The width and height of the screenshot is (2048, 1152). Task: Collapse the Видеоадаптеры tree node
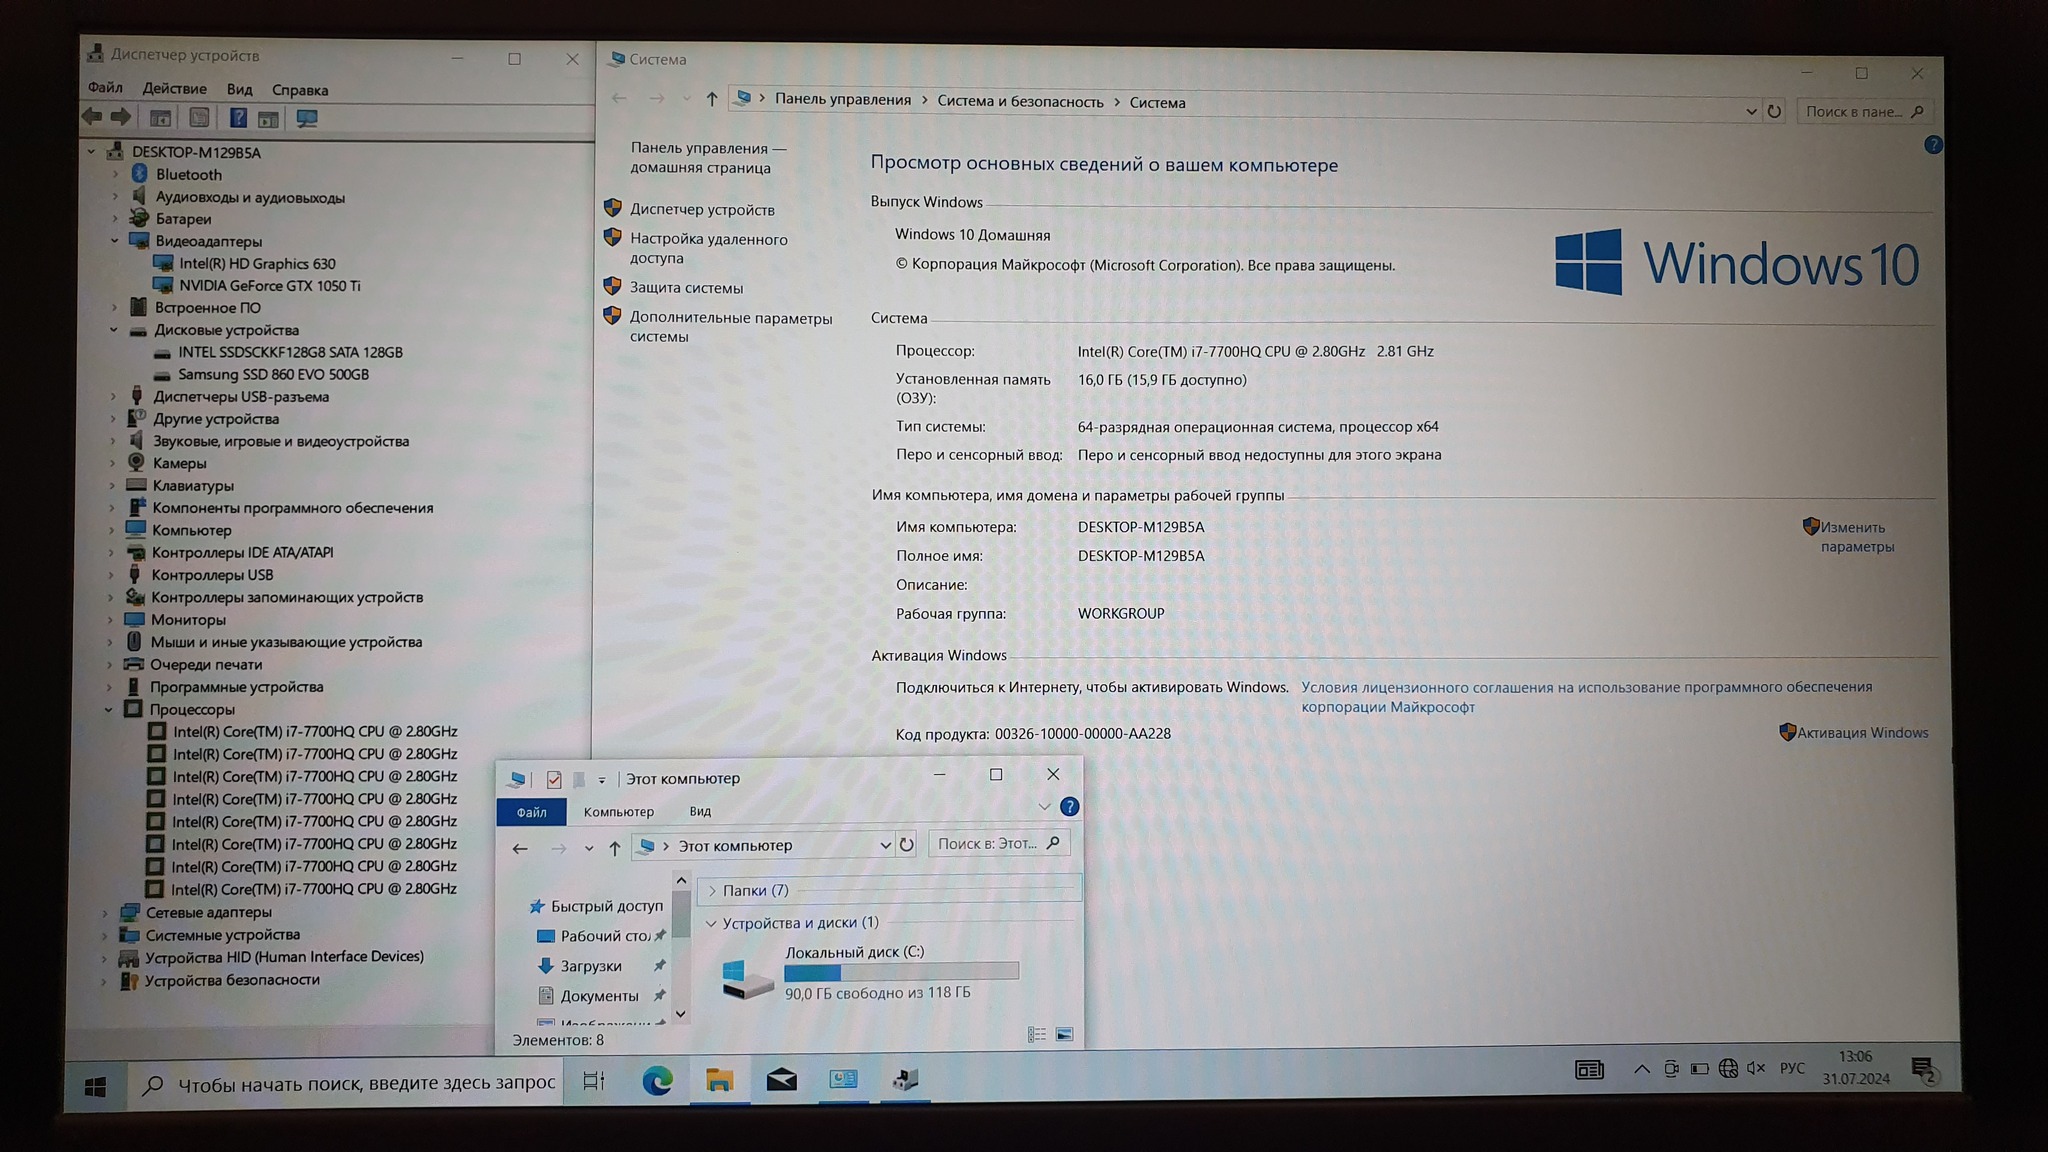tap(114, 241)
